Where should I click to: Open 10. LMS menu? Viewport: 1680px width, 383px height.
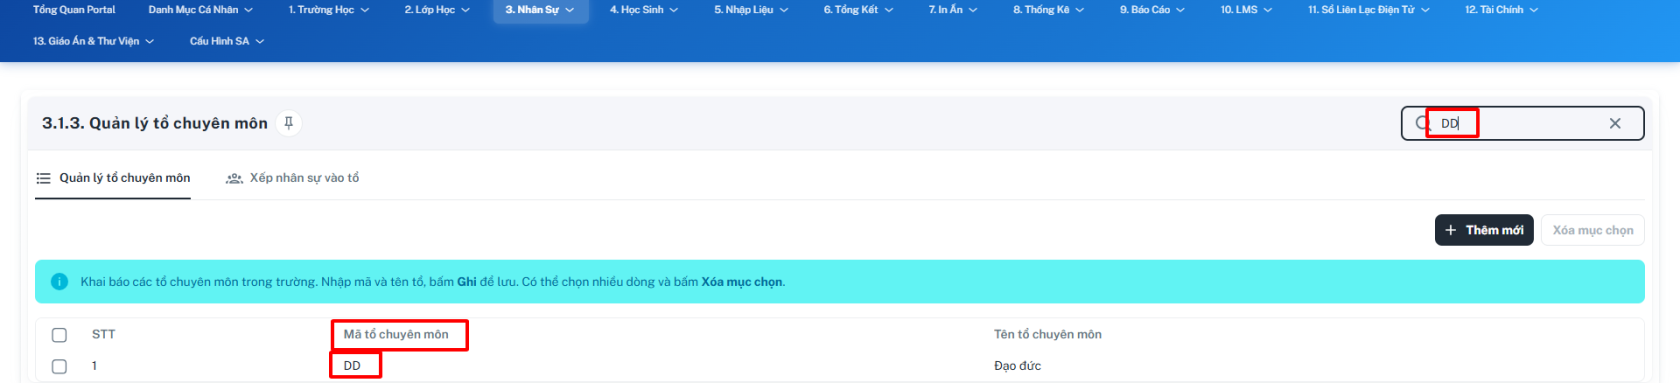click(x=1246, y=10)
